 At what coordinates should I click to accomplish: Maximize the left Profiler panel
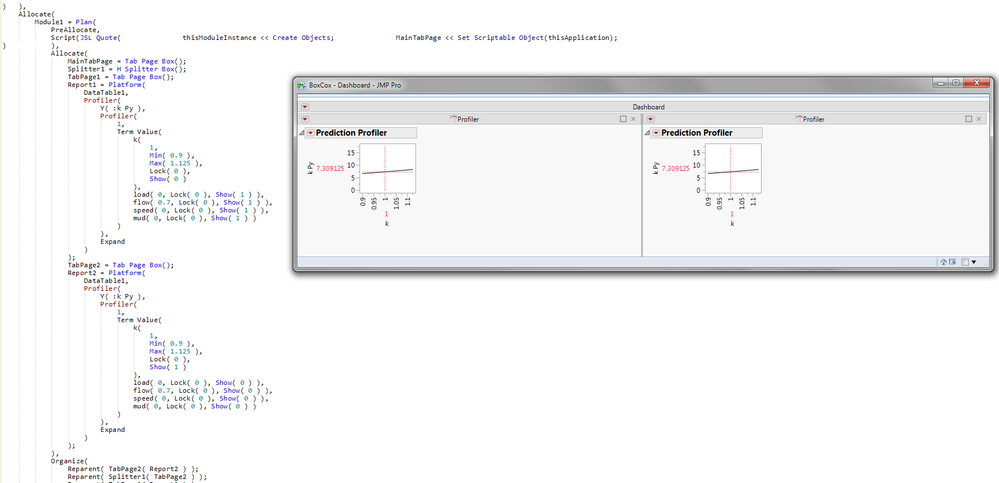point(623,119)
